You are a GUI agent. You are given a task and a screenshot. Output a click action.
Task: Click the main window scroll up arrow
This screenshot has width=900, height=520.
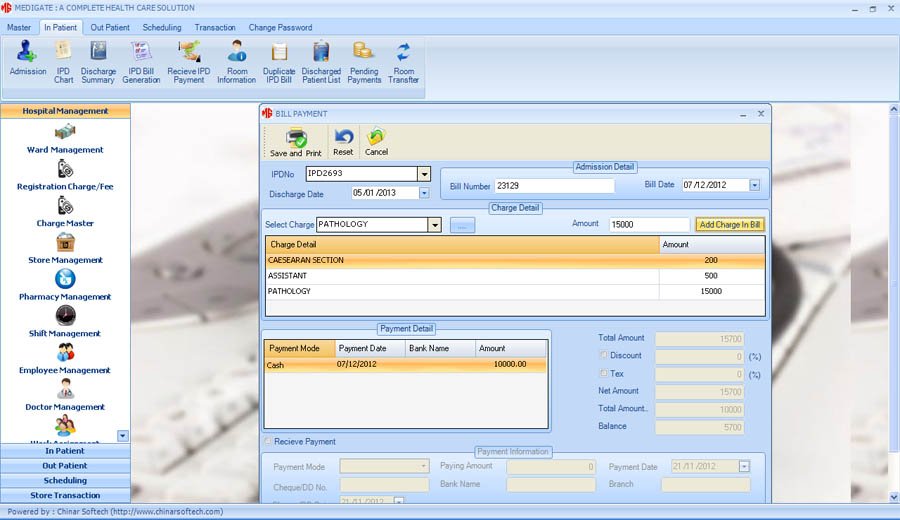(x=894, y=108)
